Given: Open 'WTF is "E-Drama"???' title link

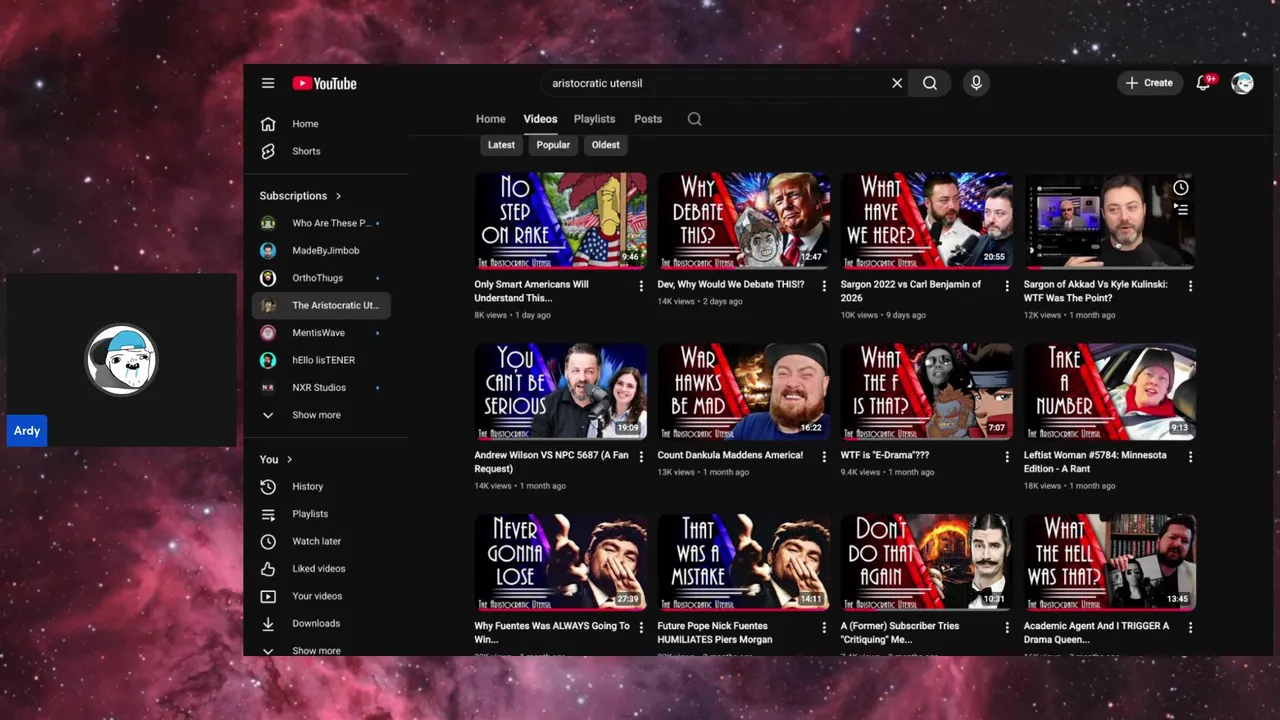Looking at the screenshot, I should pyautogui.click(x=885, y=455).
